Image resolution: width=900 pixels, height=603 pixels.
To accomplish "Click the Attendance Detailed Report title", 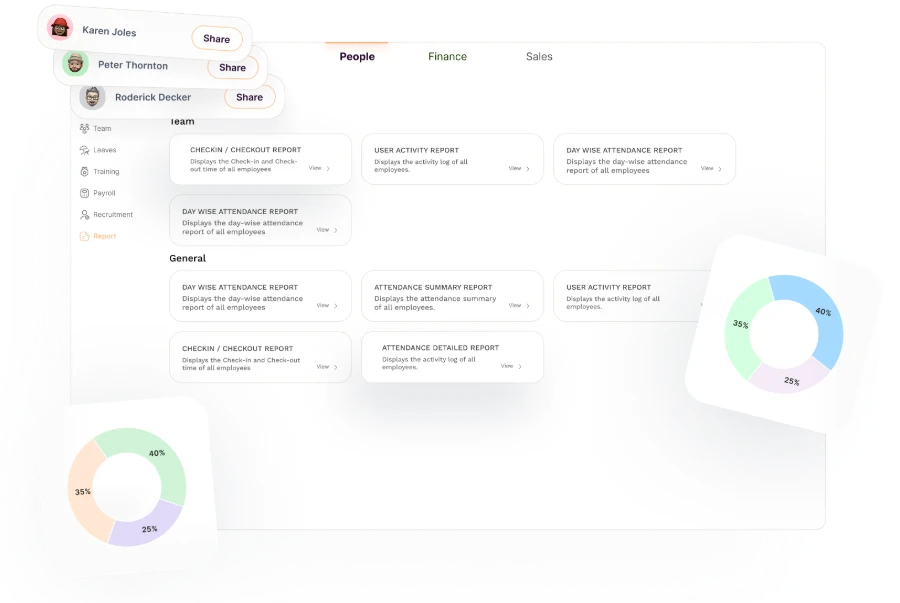I will click(x=440, y=348).
